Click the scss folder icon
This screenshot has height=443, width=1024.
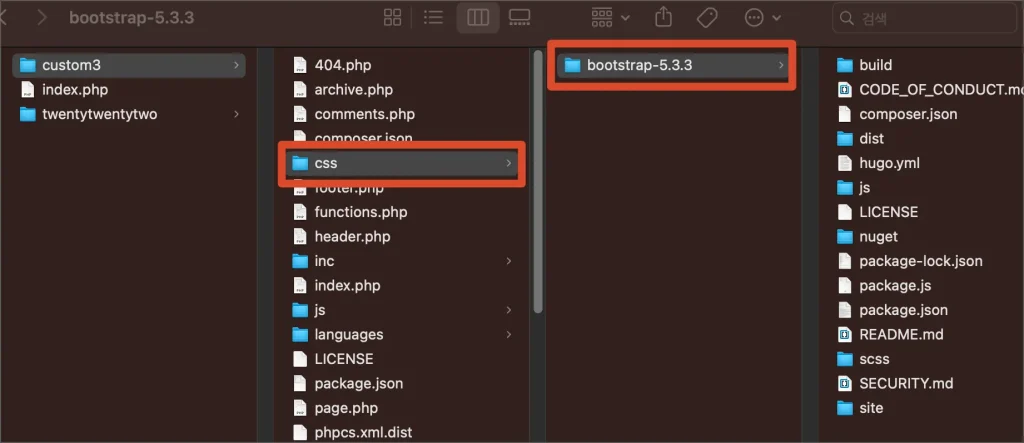(x=843, y=359)
